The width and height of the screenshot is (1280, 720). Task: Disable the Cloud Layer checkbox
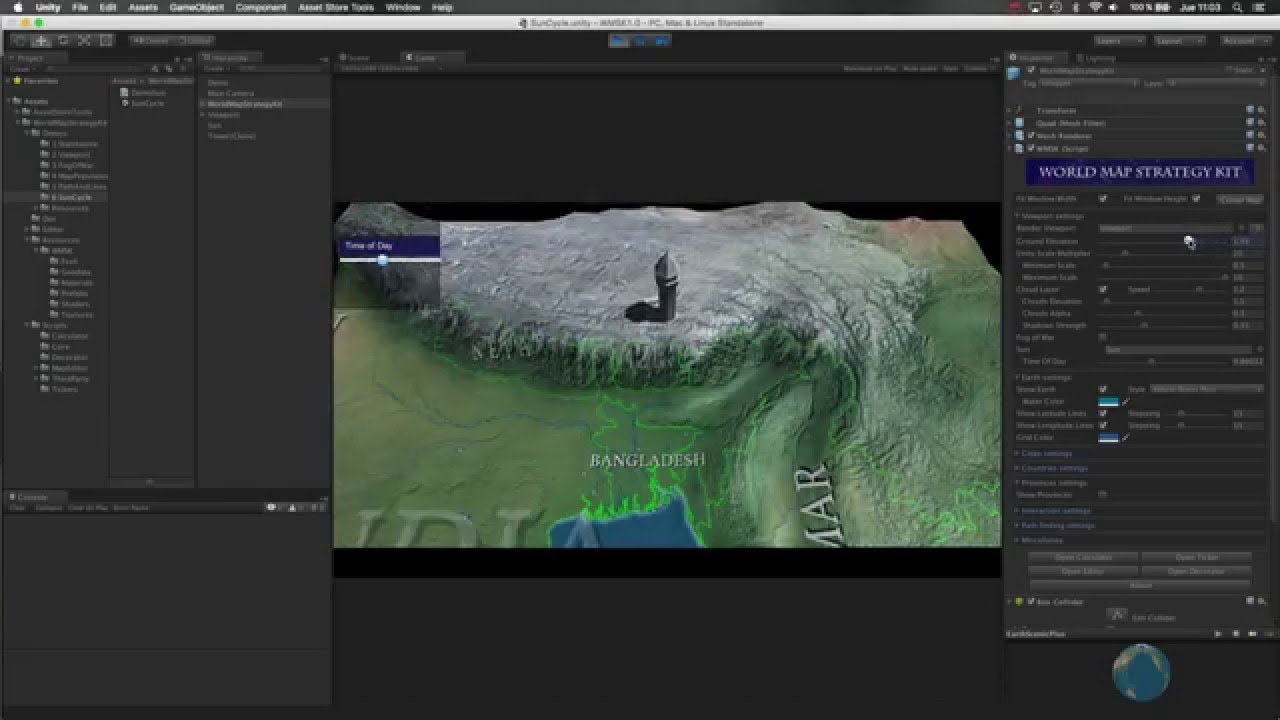click(1104, 290)
